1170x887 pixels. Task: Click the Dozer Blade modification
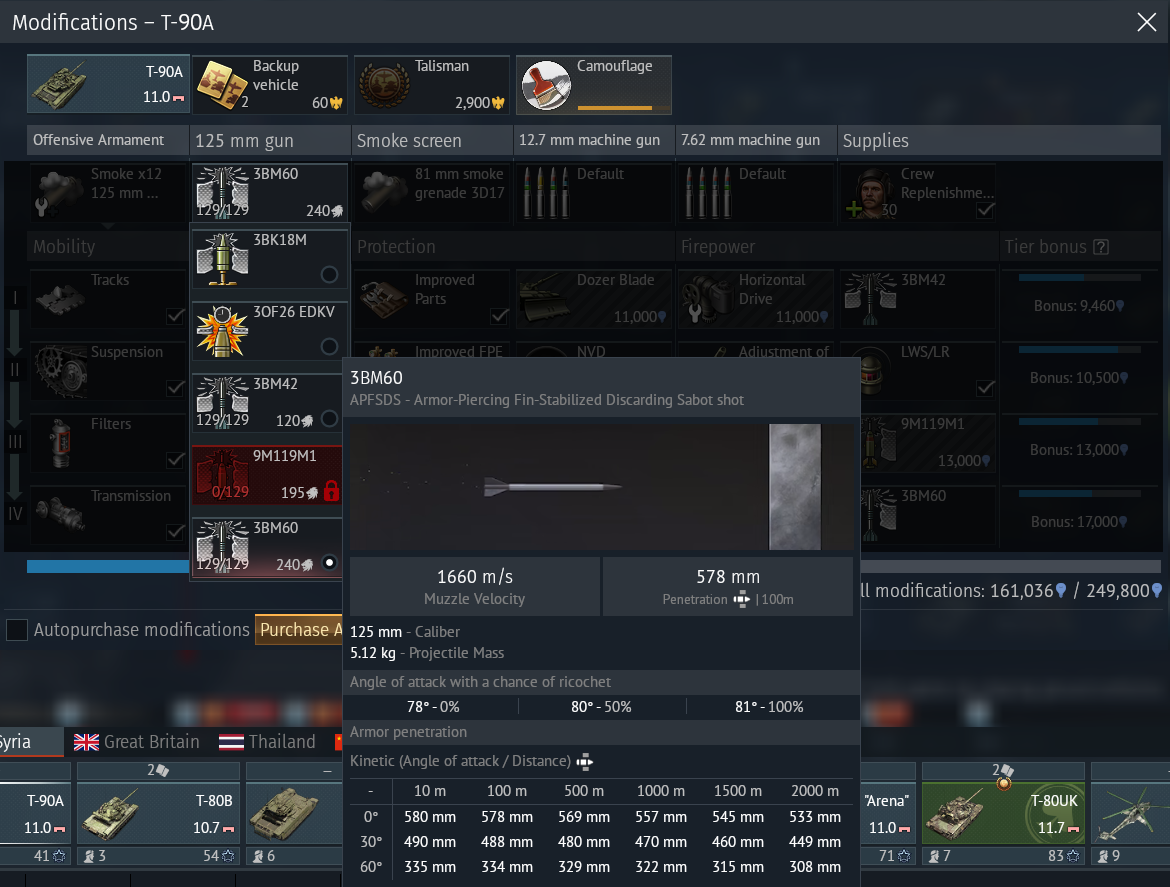point(593,298)
